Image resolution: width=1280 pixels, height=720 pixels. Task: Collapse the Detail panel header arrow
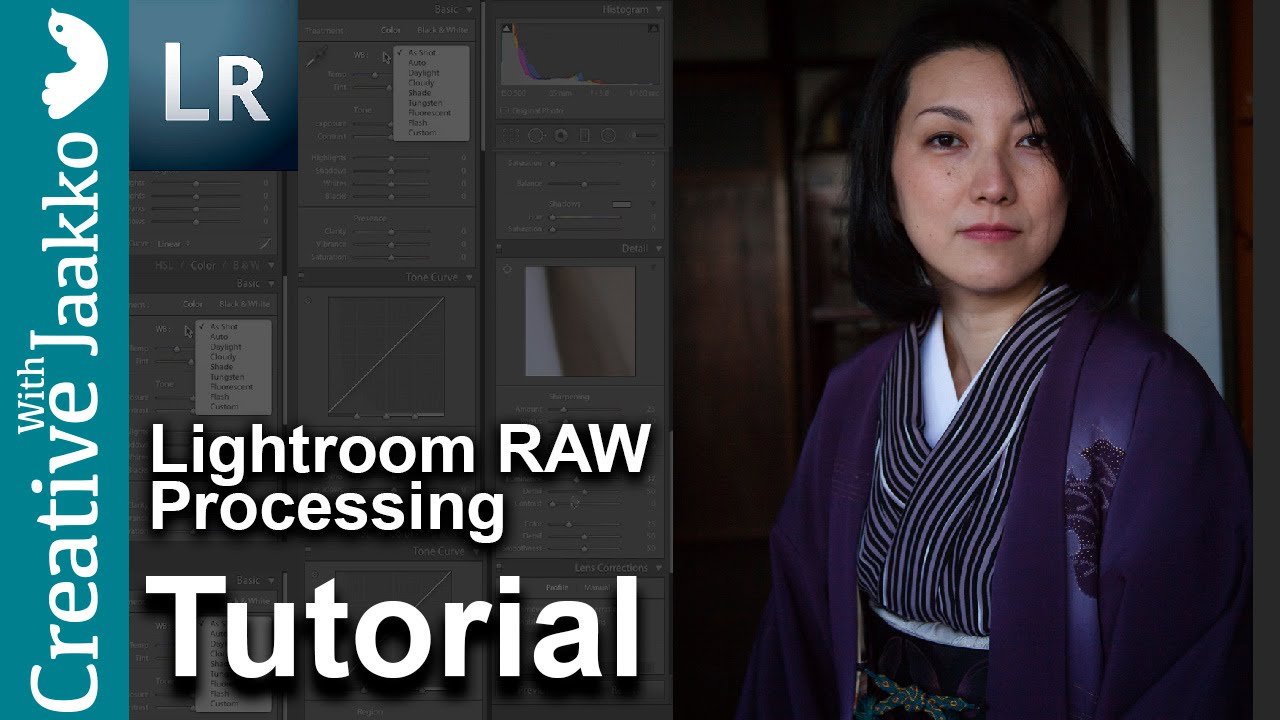coord(658,248)
